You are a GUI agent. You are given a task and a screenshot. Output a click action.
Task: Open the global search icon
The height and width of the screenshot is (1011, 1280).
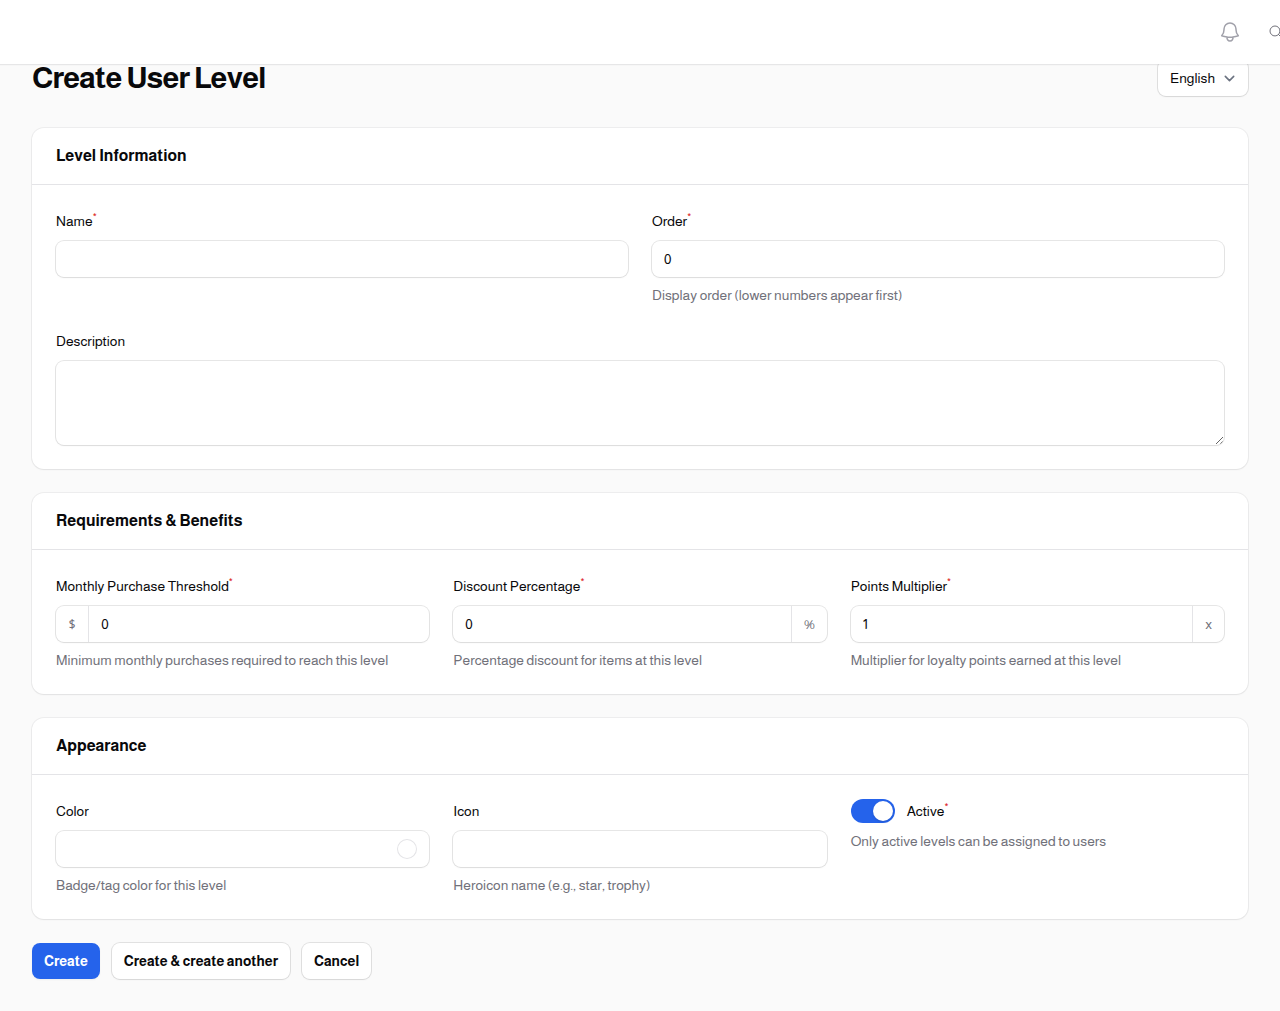(x=1274, y=31)
